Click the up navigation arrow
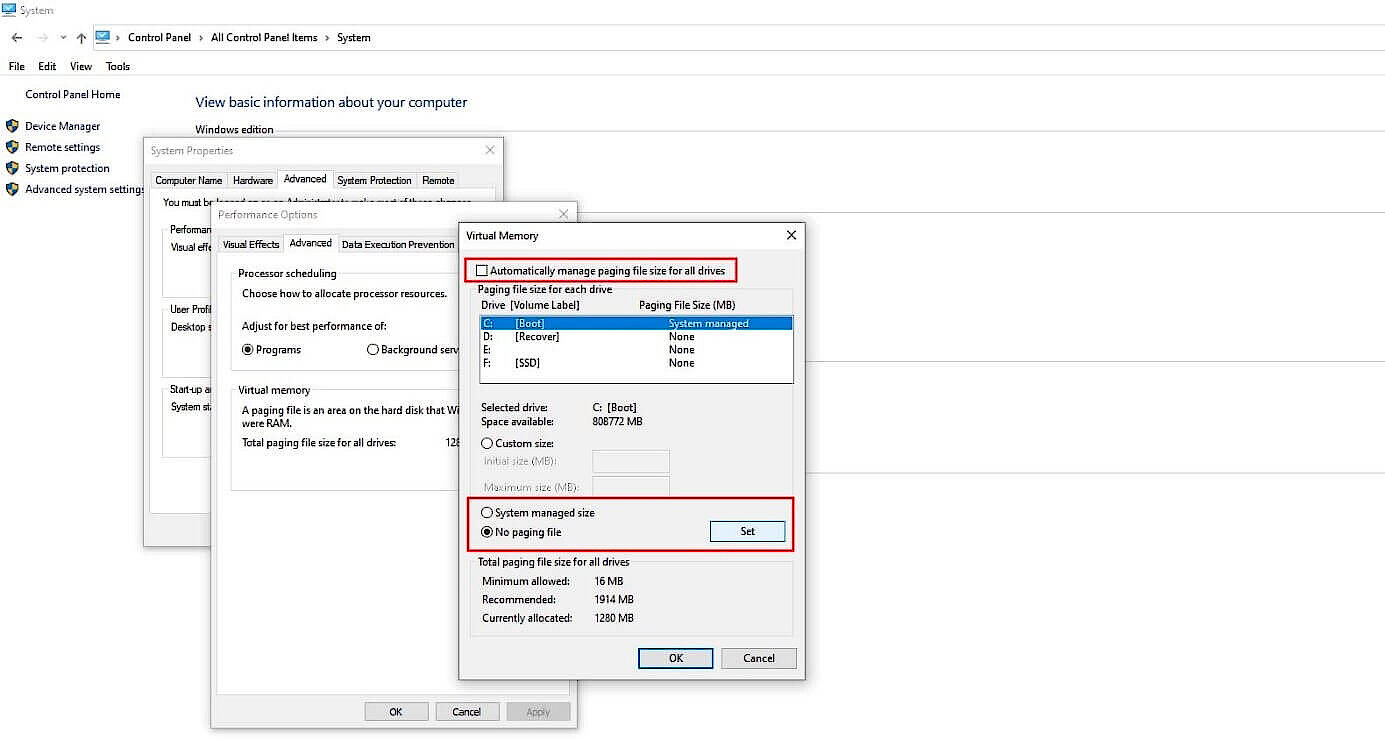The image size is (1385, 740). (81, 37)
